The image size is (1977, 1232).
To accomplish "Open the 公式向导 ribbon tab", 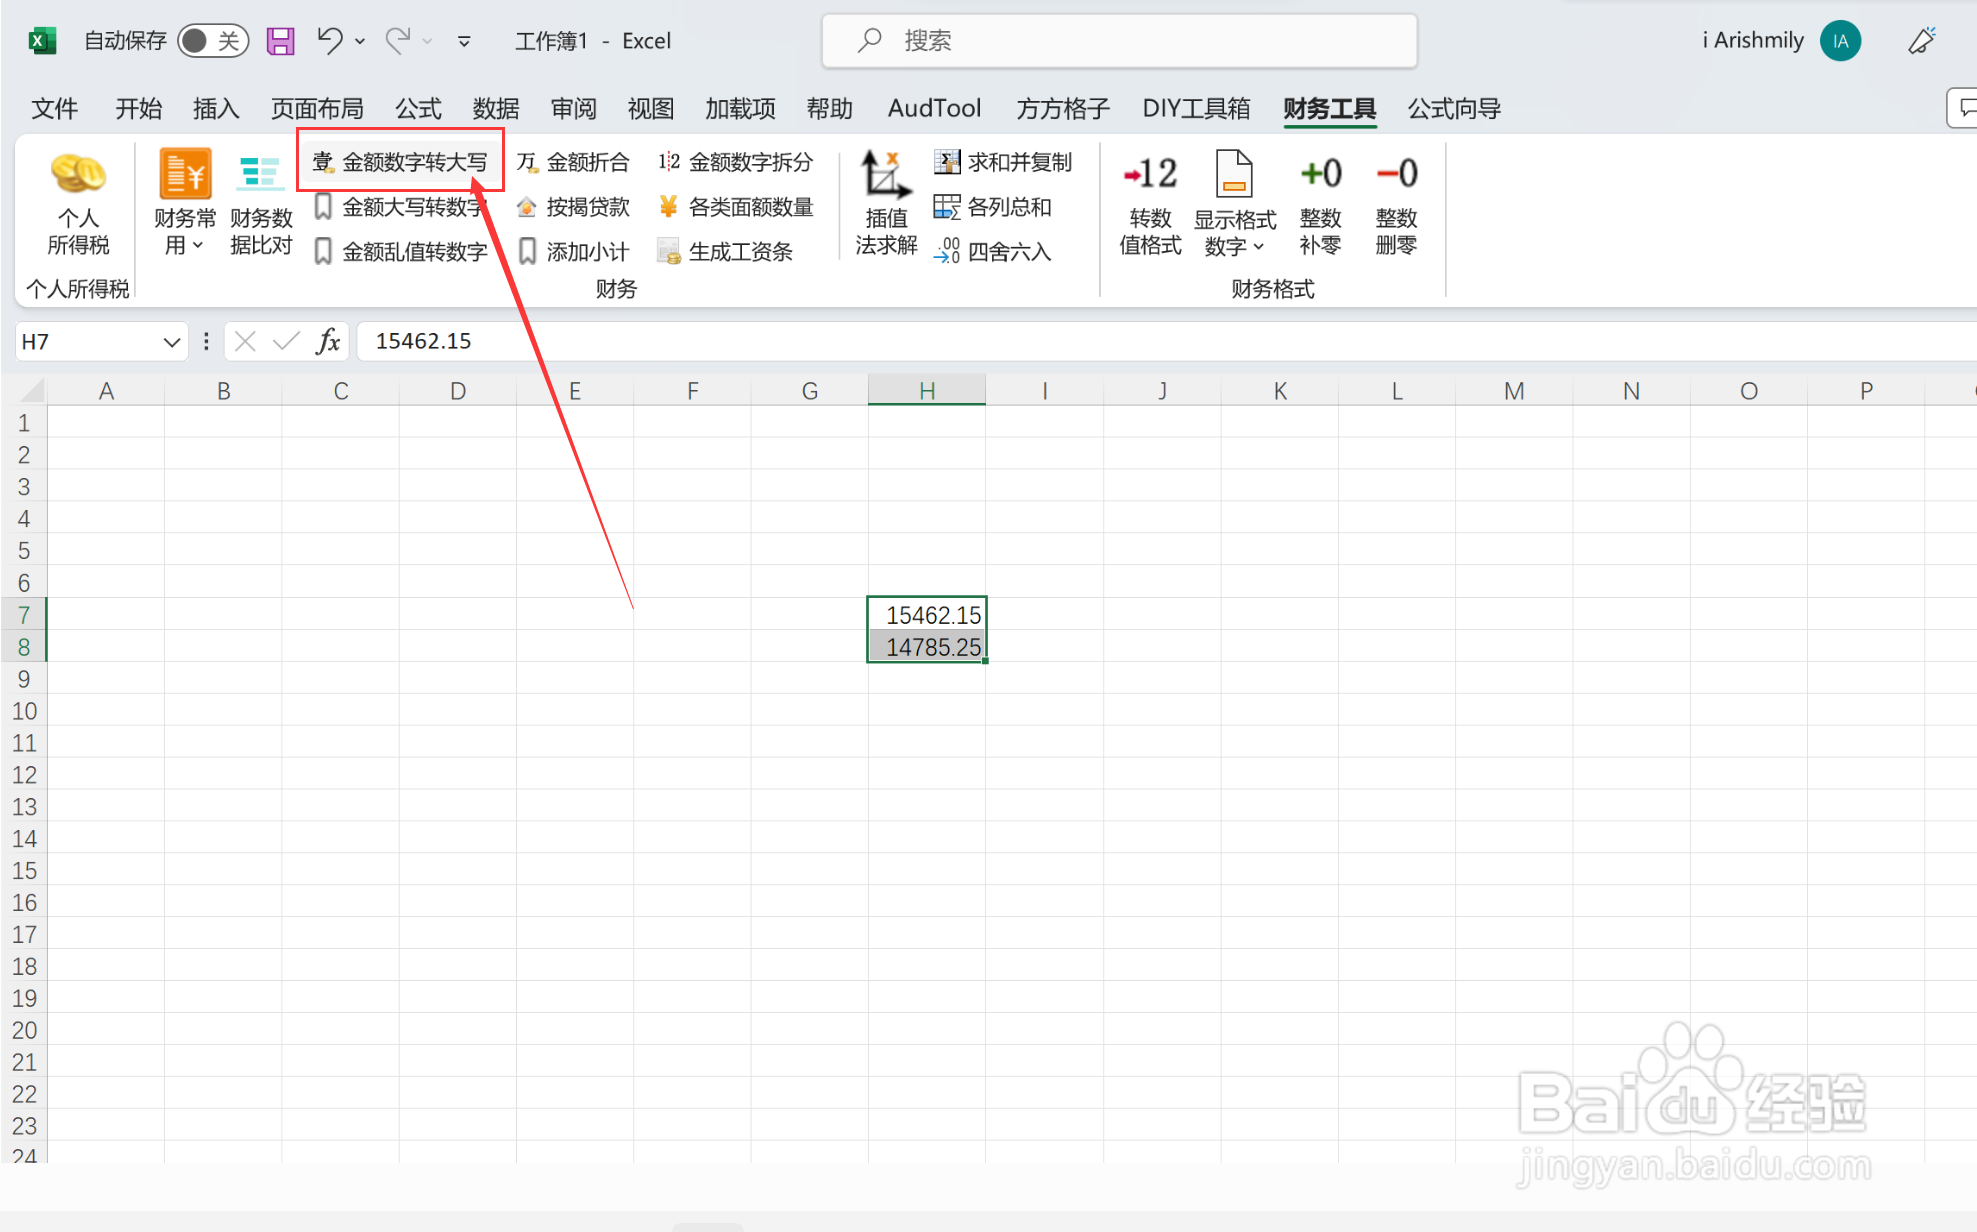I will (1453, 108).
